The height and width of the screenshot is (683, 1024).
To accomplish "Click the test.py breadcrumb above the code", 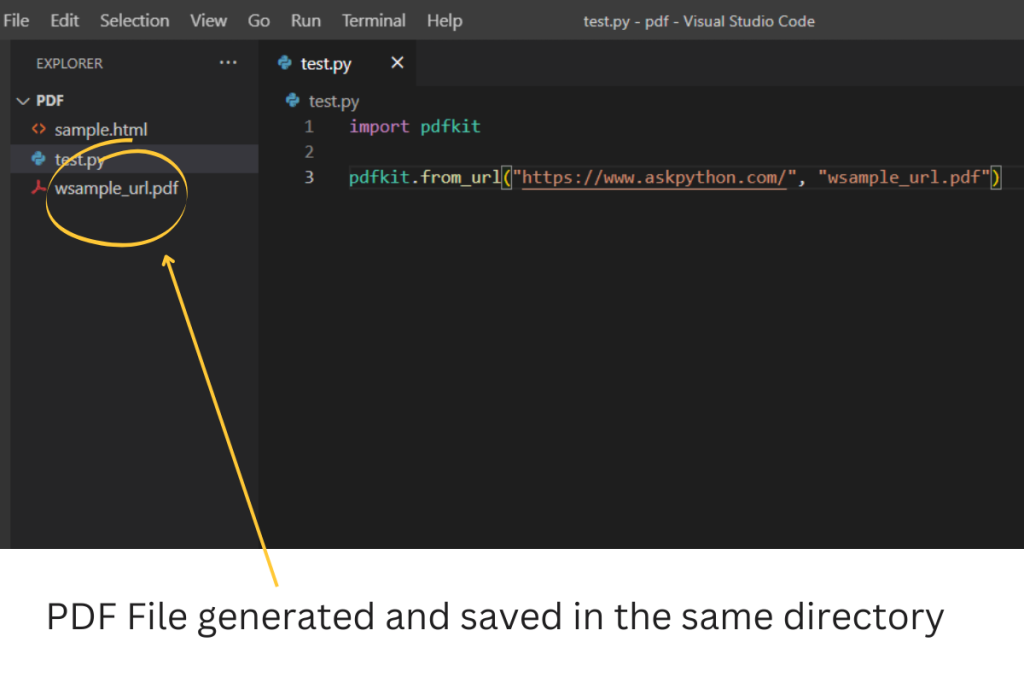I will tap(333, 101).
